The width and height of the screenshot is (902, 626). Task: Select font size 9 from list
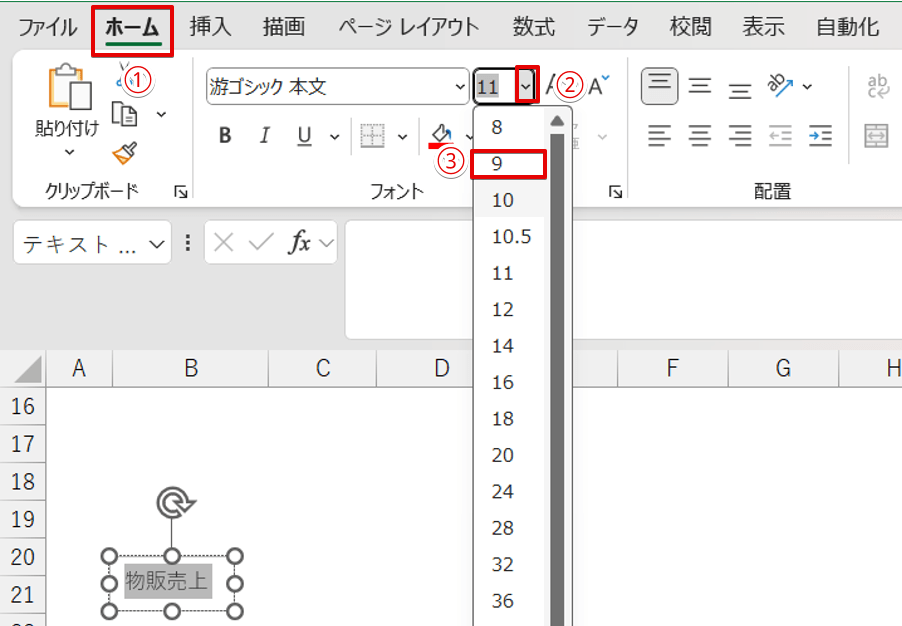(510, 164)
